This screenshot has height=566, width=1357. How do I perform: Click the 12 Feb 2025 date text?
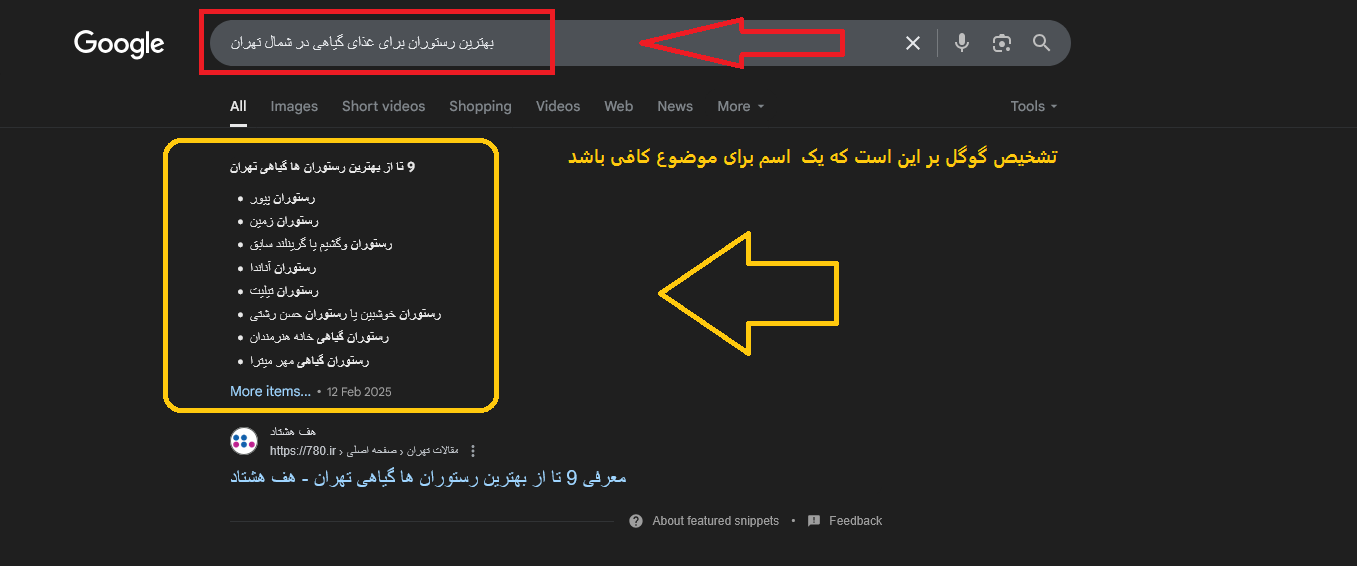pos(359,392)
